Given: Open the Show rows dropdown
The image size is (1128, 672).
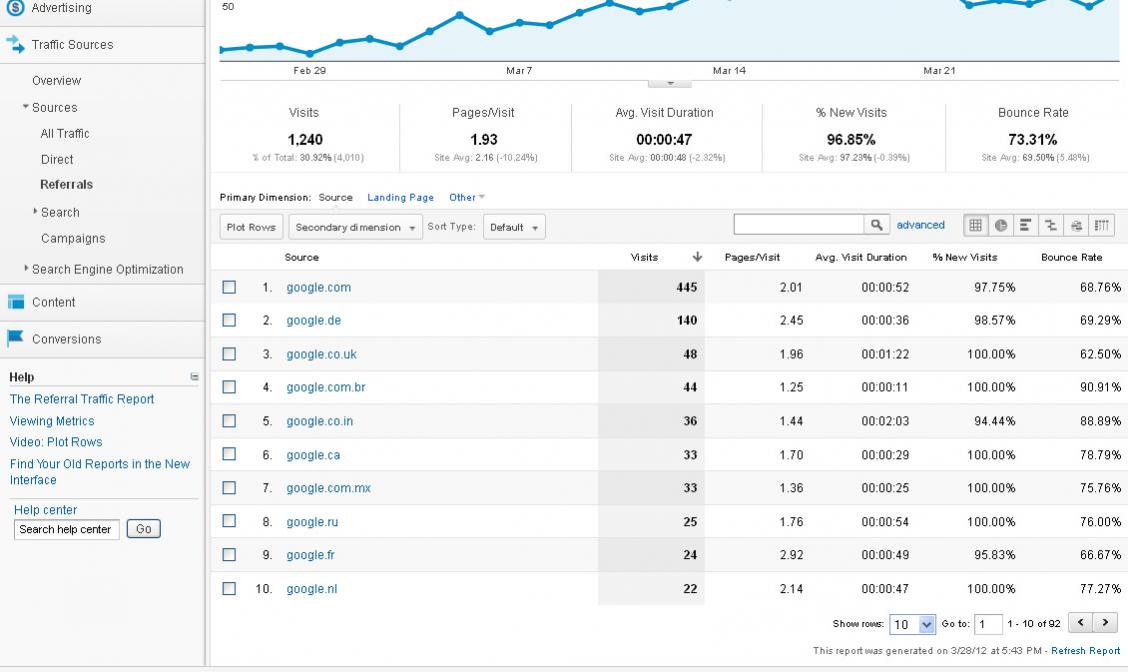Looking at the screenshot, I should pyautogui.click(x=912, y=624).
